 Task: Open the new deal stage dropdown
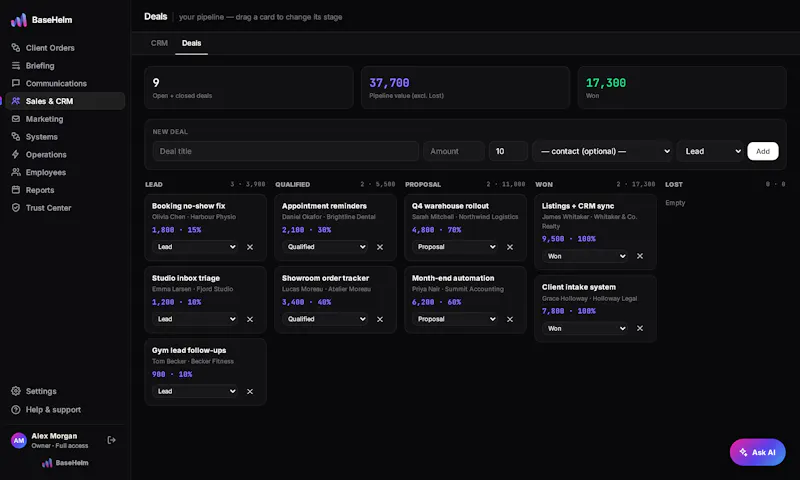(710, 151)
